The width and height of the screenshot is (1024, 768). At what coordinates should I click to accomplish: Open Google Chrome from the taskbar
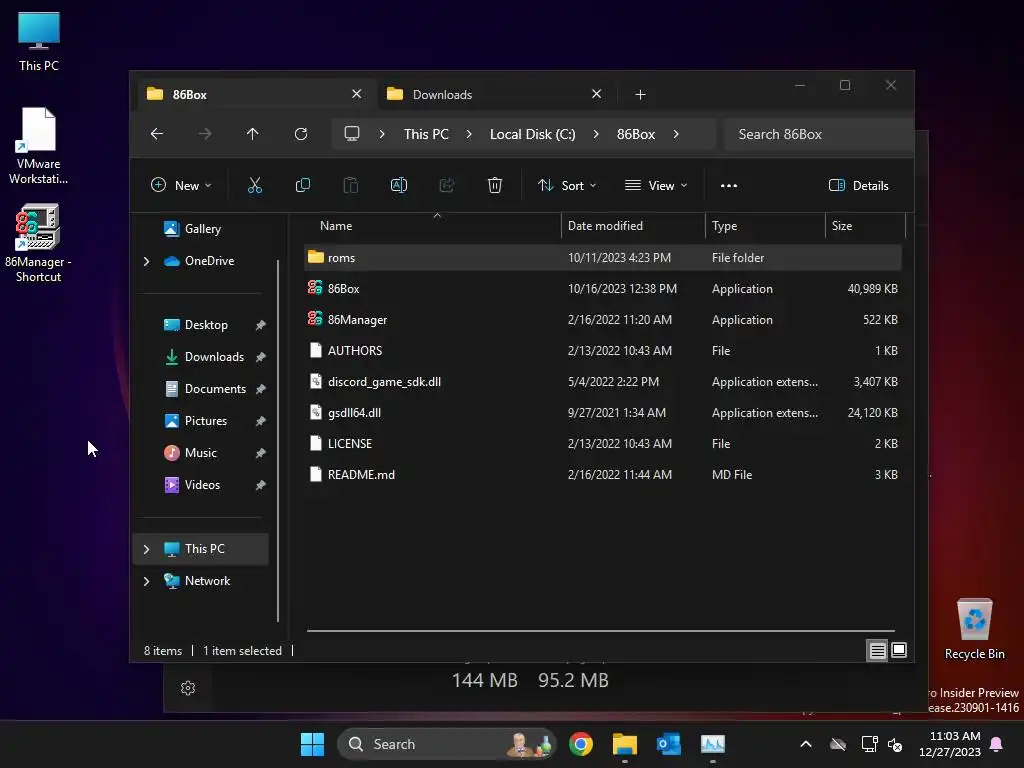pyautogui.click(x=581, y=744)
